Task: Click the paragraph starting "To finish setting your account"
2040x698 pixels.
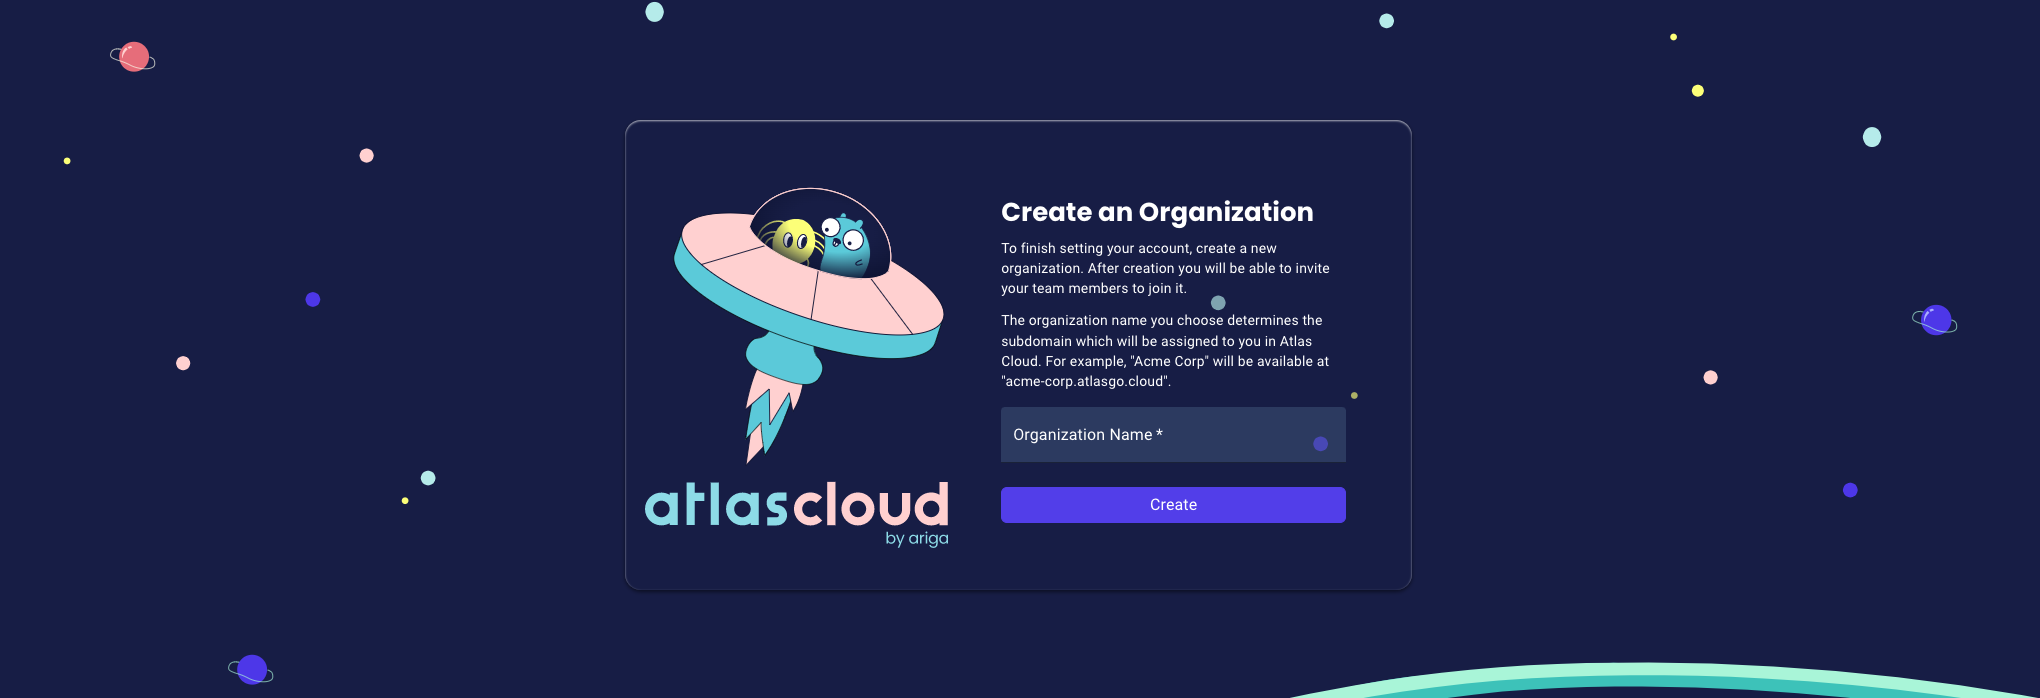Action: click(1166, 268)
